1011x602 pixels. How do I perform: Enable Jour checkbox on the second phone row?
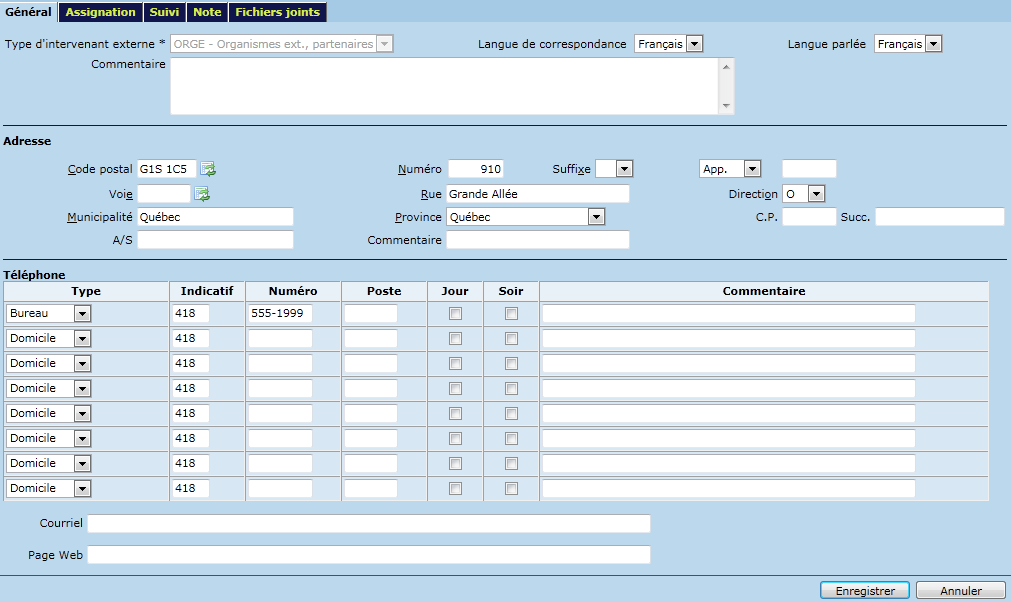point(455,339)
